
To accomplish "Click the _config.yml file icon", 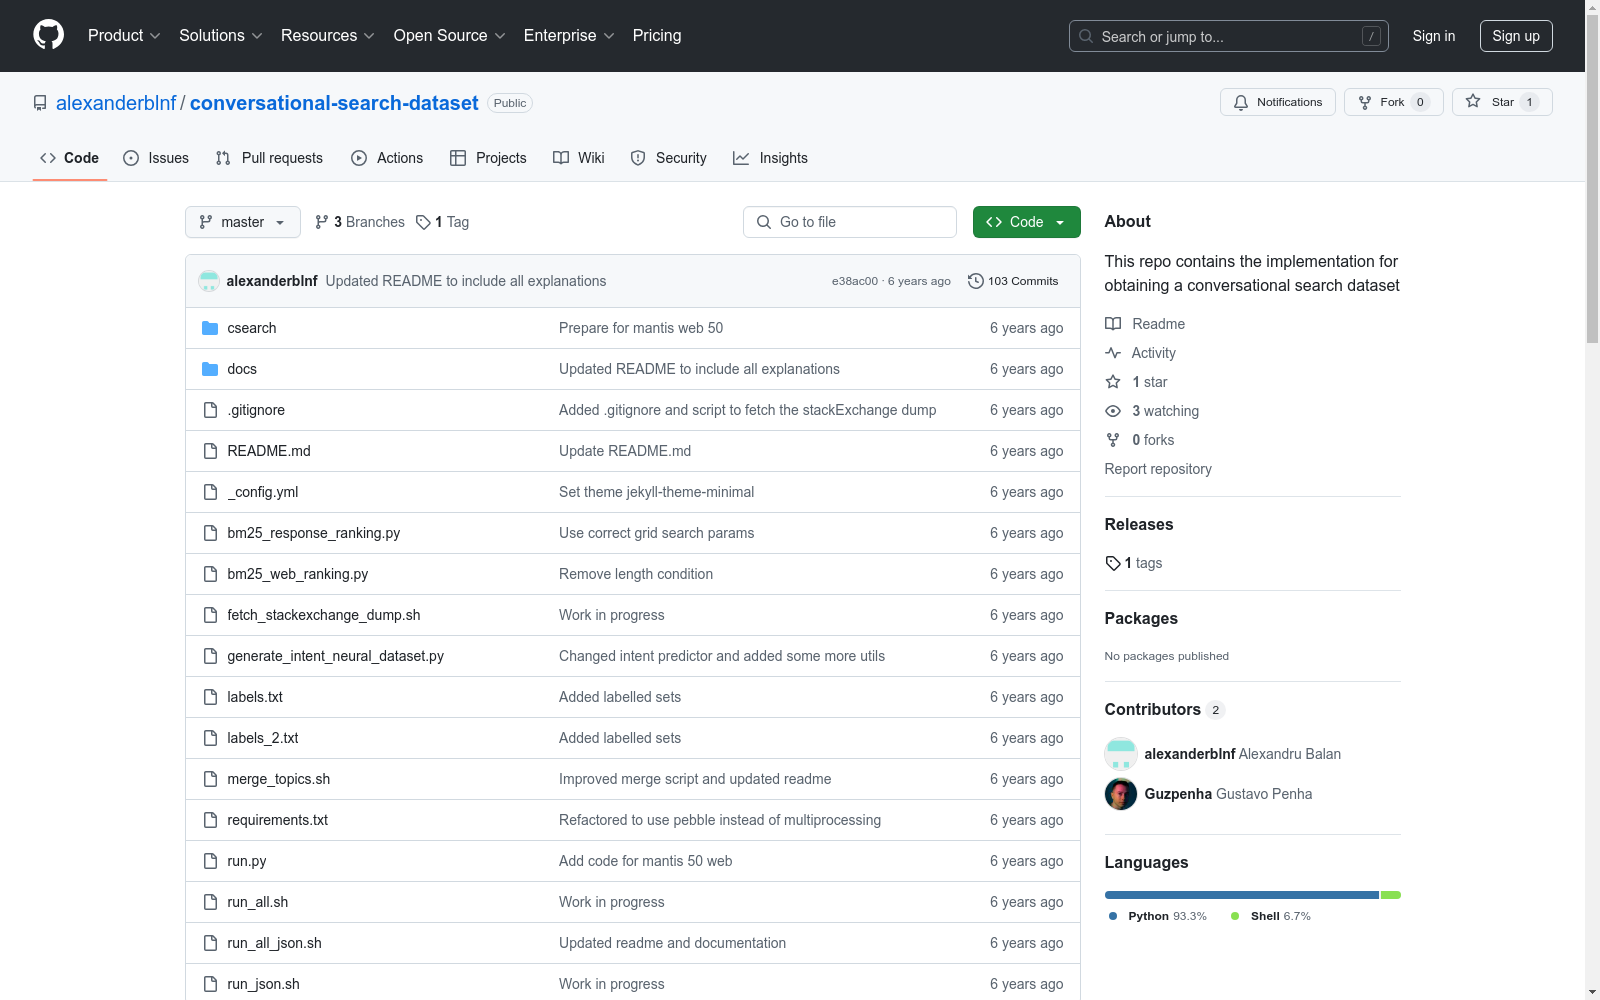I will pos(210,492).
